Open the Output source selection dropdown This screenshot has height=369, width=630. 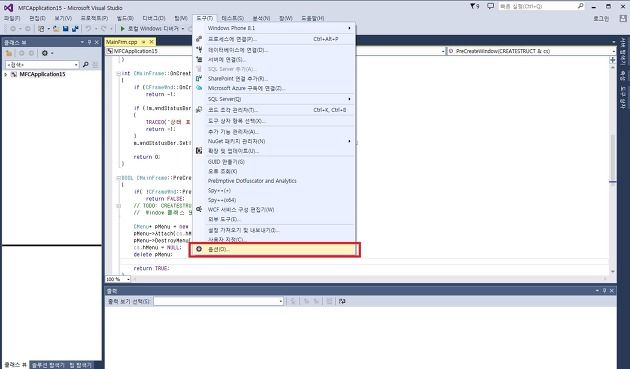[x=281, y=301]
